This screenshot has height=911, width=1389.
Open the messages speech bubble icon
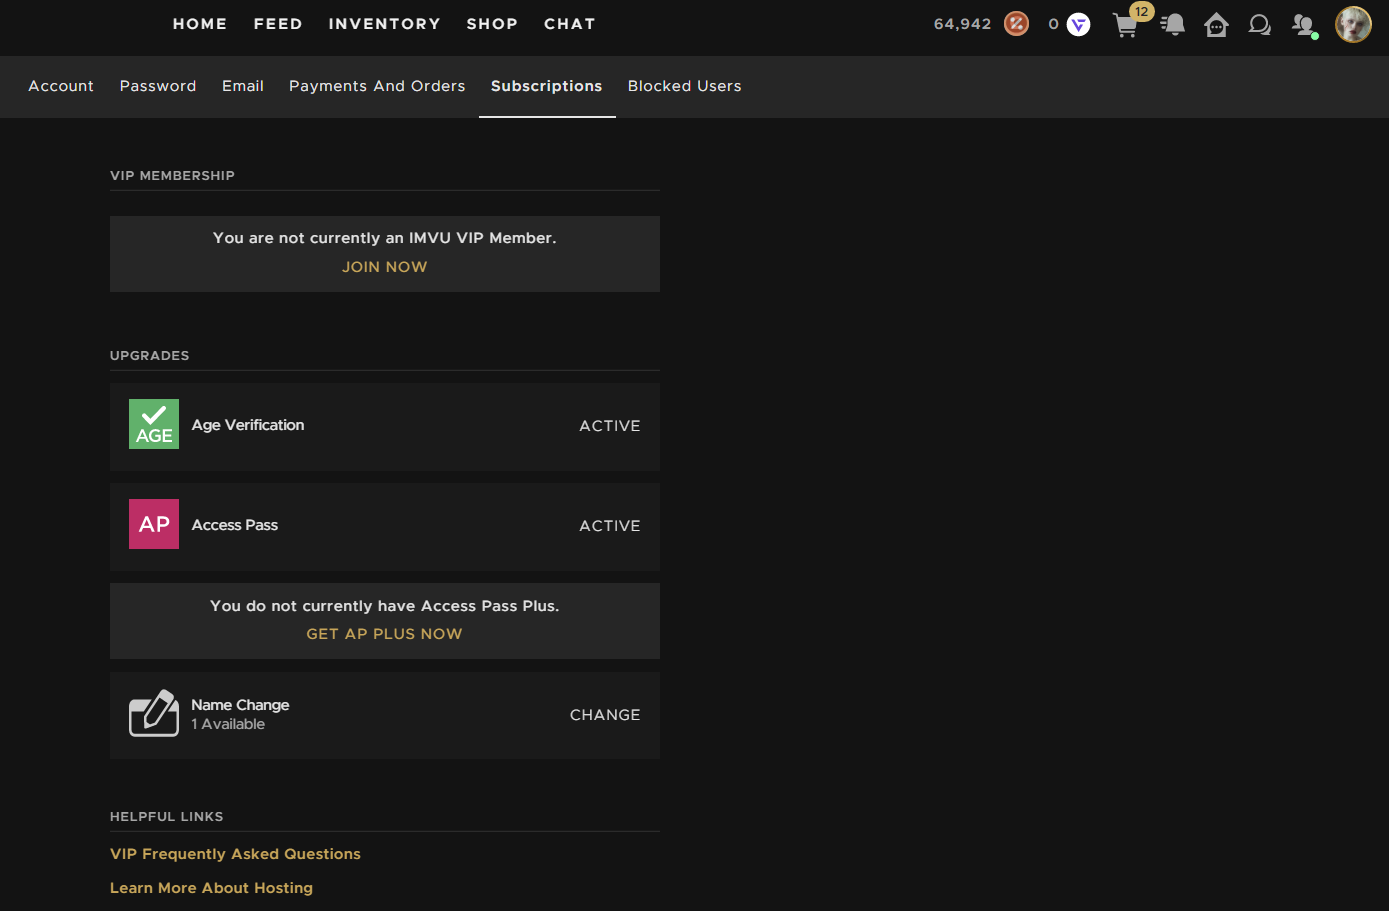click(x=1260, y=25)
